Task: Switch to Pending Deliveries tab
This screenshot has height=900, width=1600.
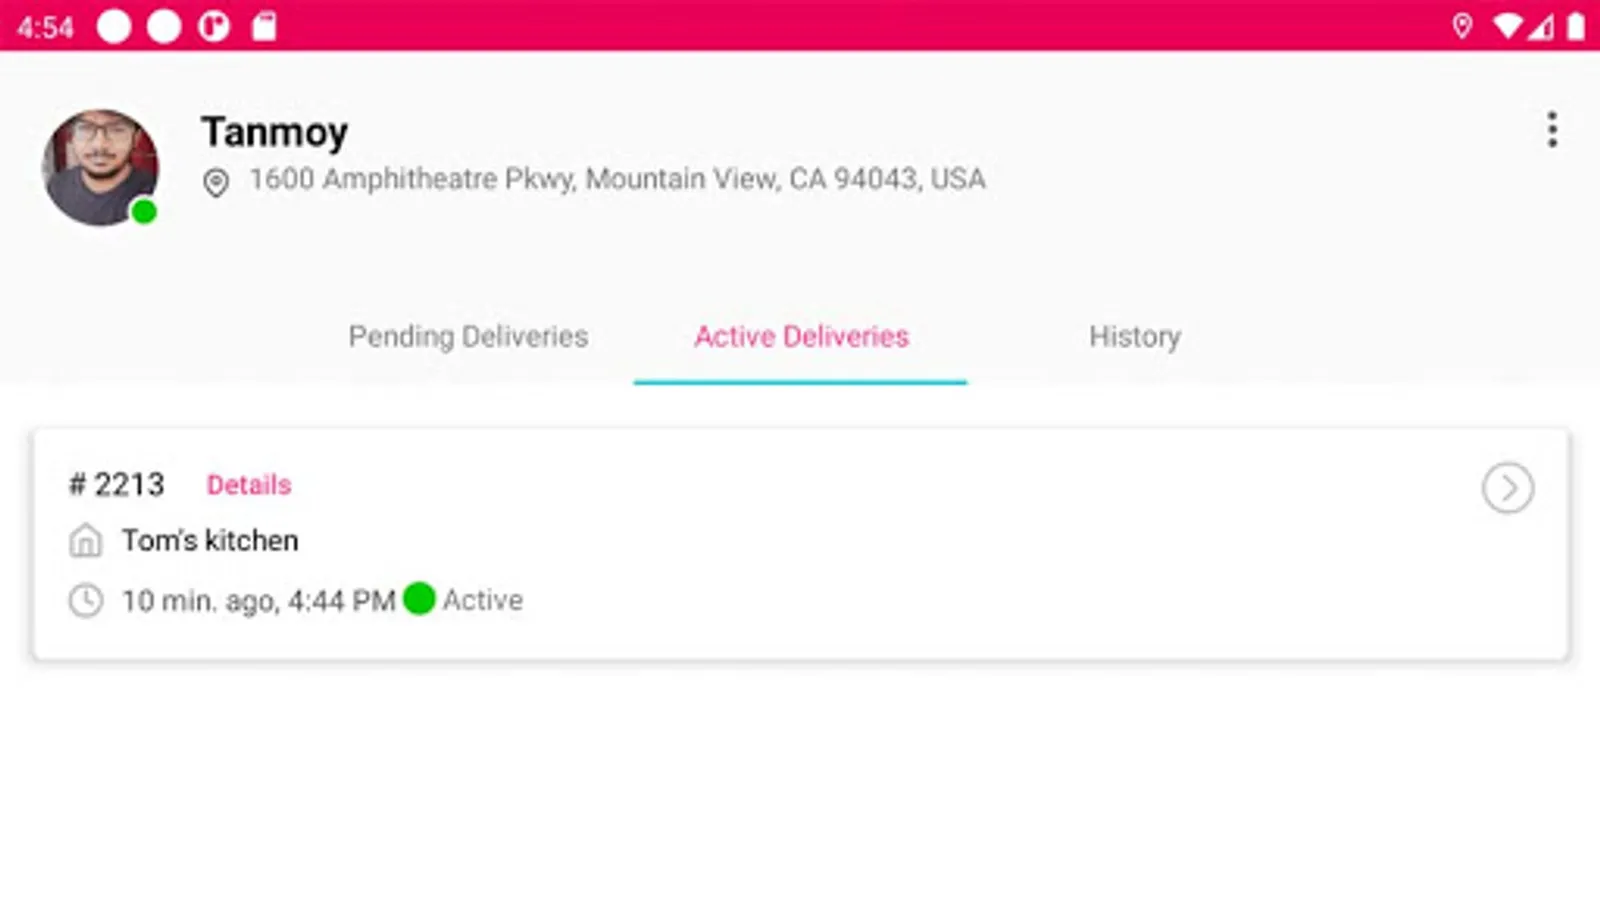Action: 468,337
